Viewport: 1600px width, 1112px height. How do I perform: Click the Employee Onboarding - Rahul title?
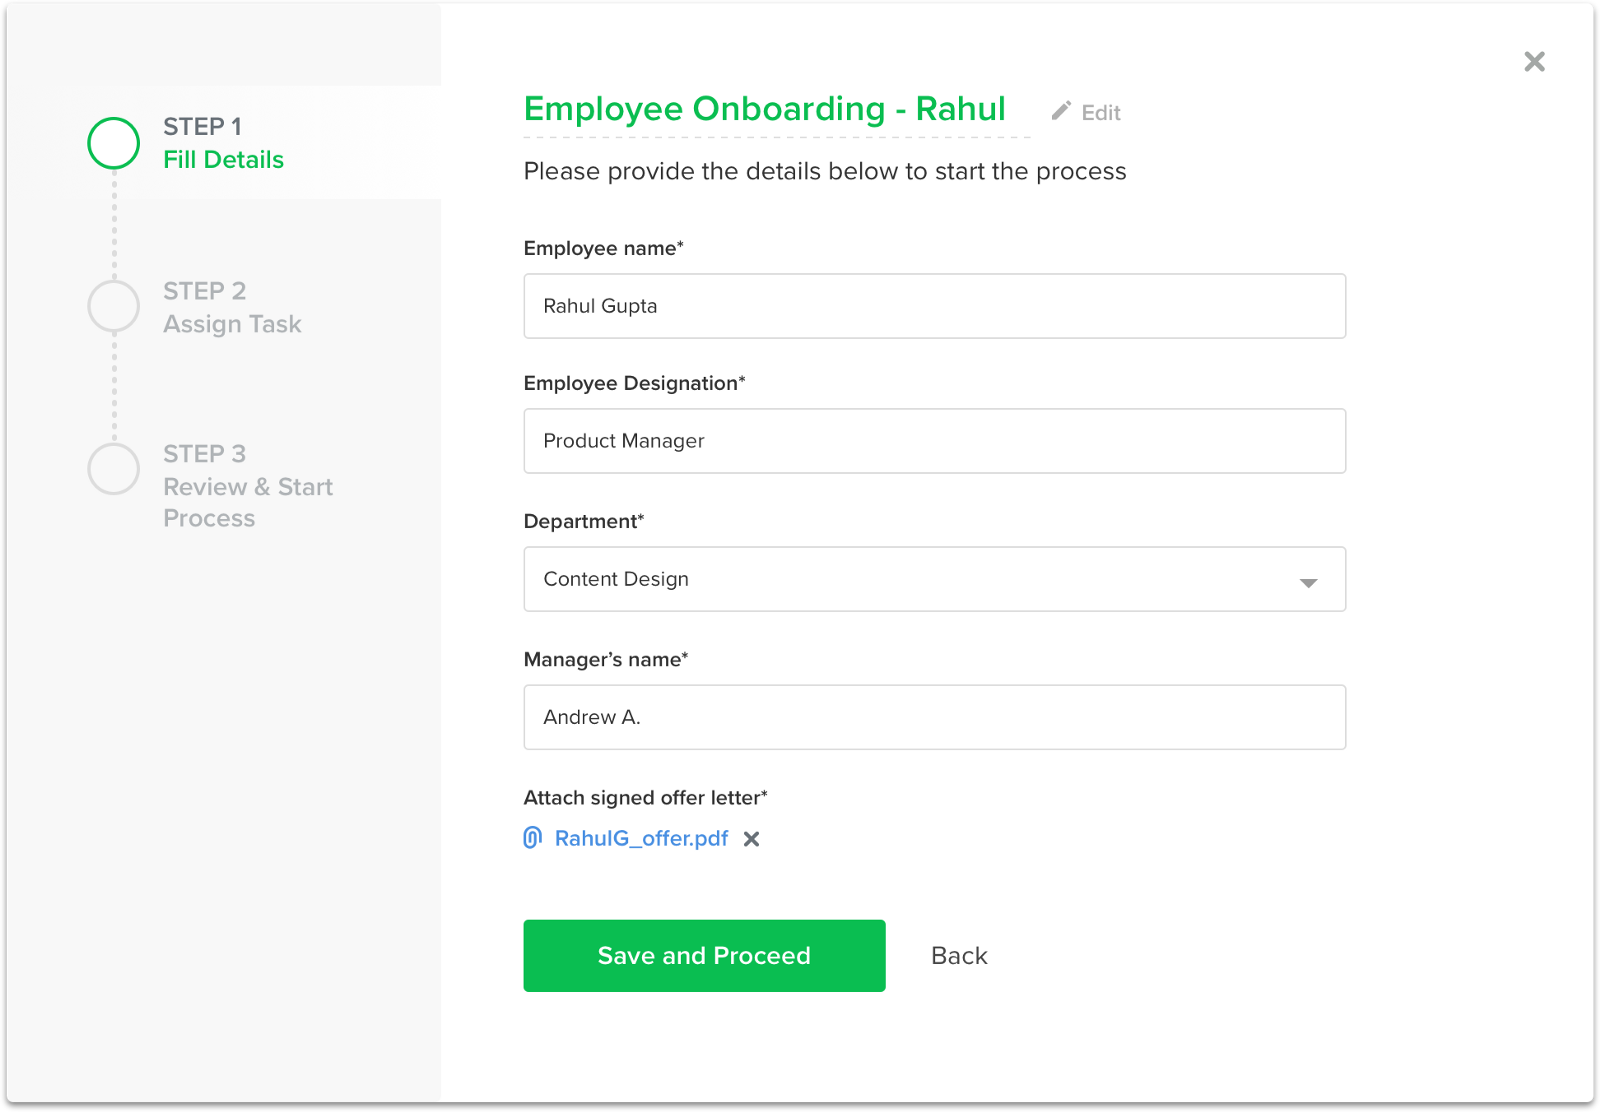(764, 109)
